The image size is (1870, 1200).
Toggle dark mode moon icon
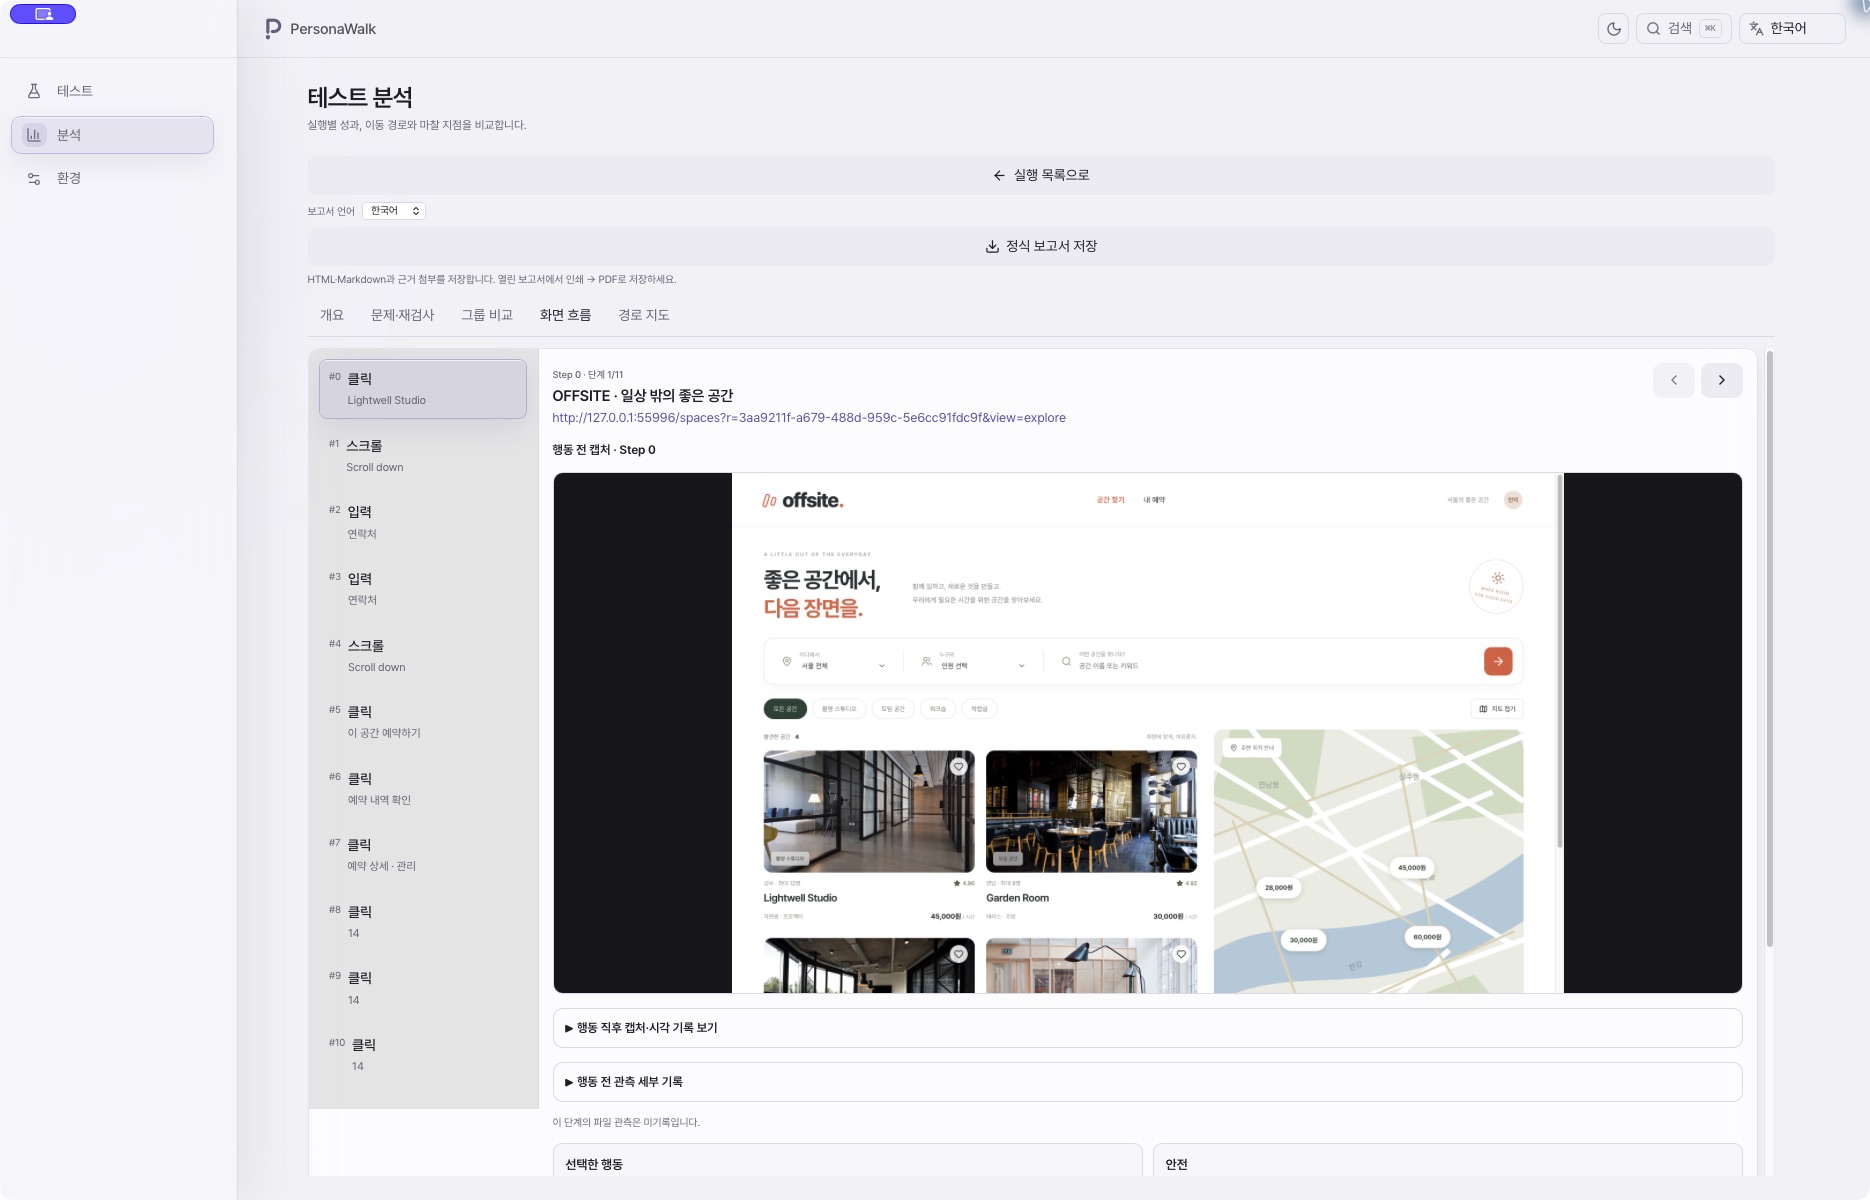[1613, 29]
